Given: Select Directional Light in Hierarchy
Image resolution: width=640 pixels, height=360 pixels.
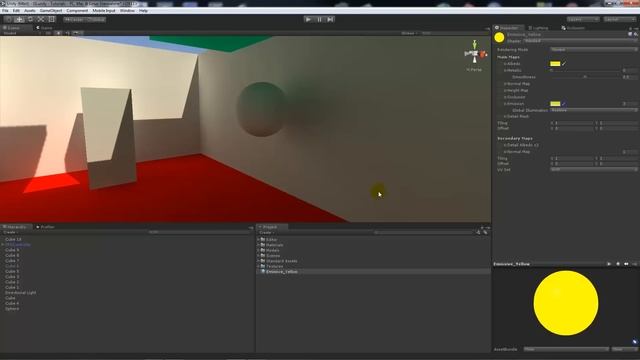Looking at the screenshot, I should point(20,293).
